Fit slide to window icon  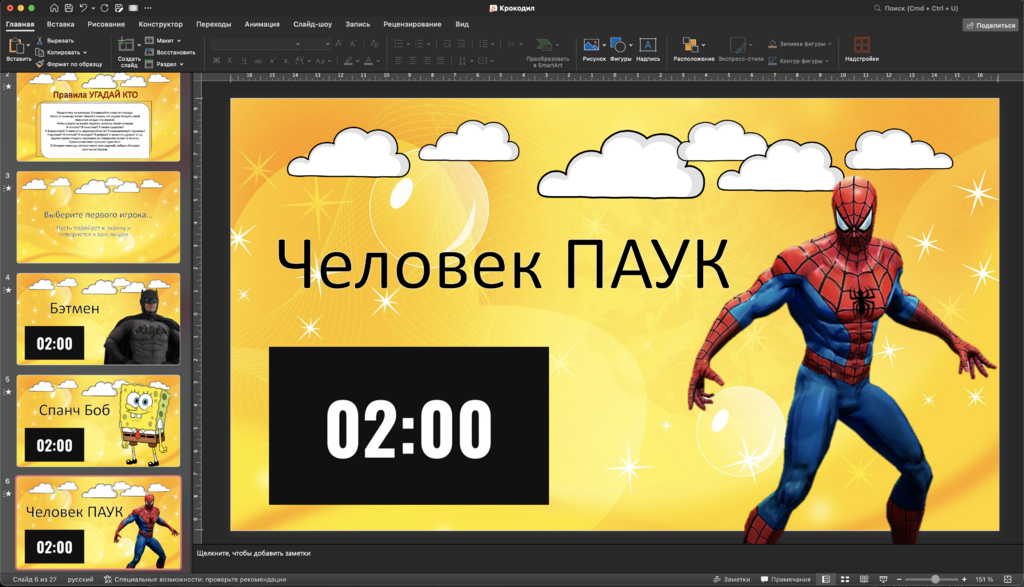pos(1008,579)
